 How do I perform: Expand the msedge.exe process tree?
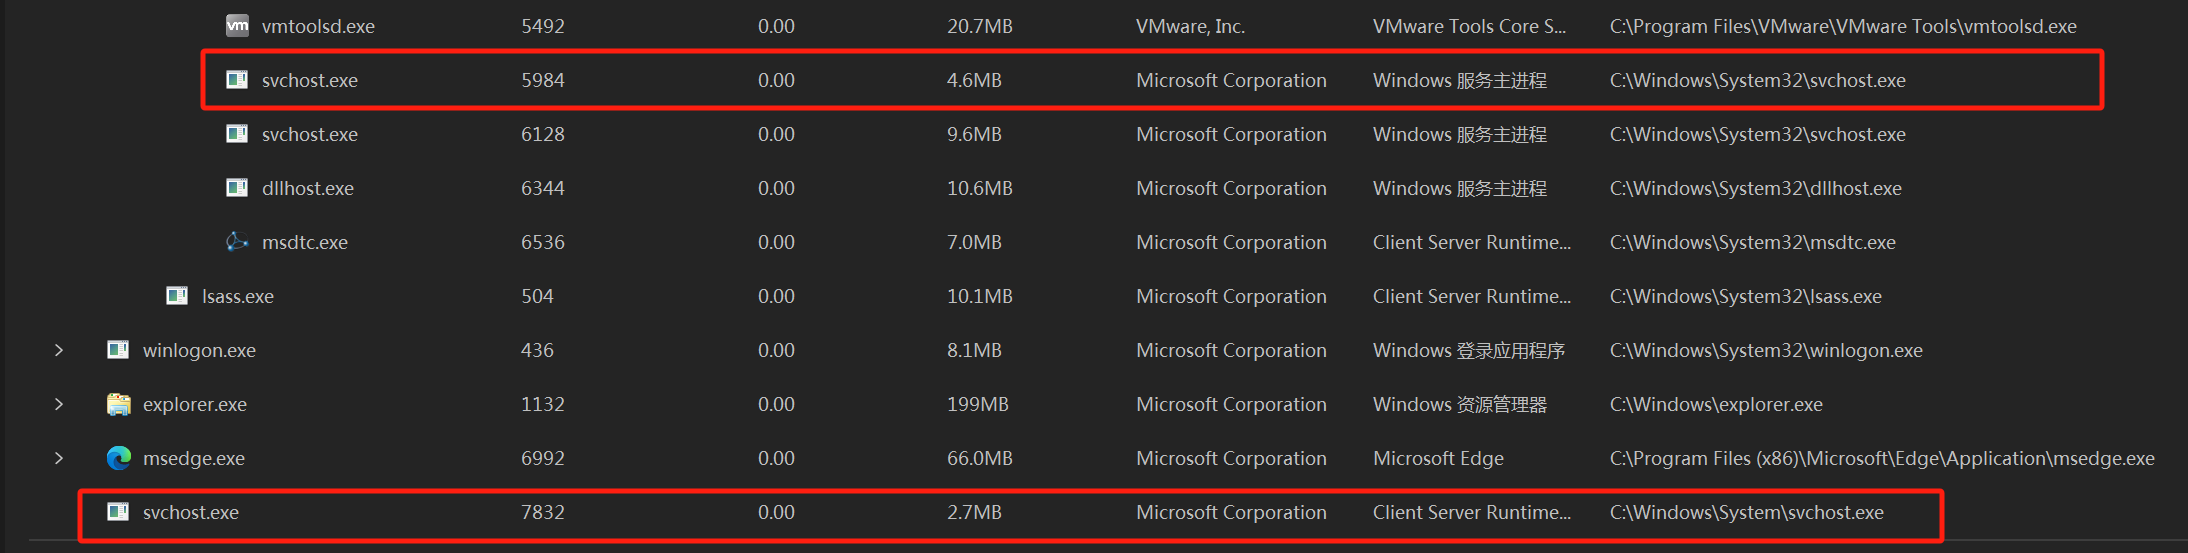[59, 458]
